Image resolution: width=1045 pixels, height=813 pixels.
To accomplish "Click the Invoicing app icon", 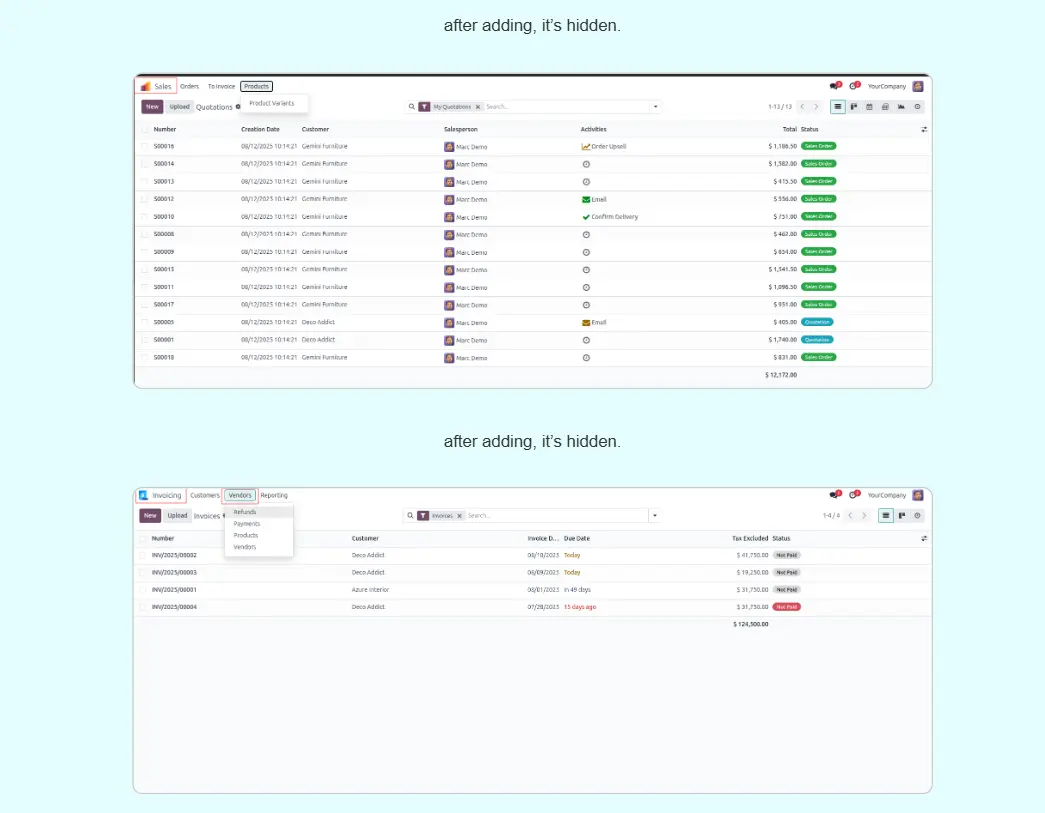I will [144, 496].
